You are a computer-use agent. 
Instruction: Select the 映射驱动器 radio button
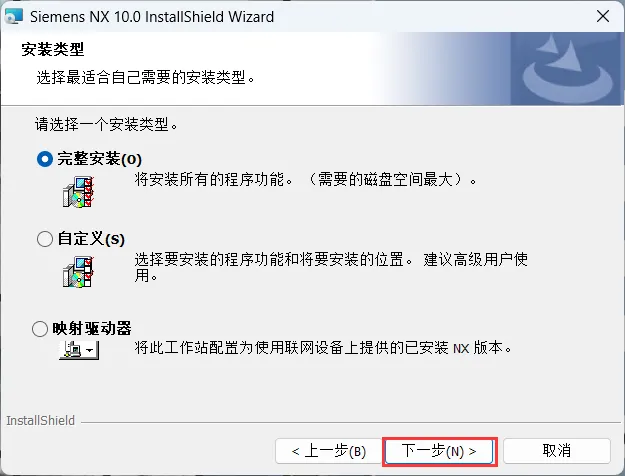click(x=40, y=329)
